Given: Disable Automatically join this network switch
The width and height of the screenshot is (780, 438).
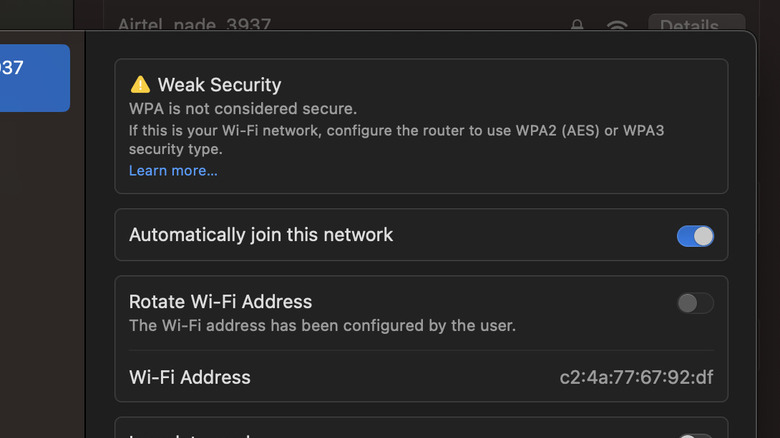Looking at the screenshot, I should (695, 236).
